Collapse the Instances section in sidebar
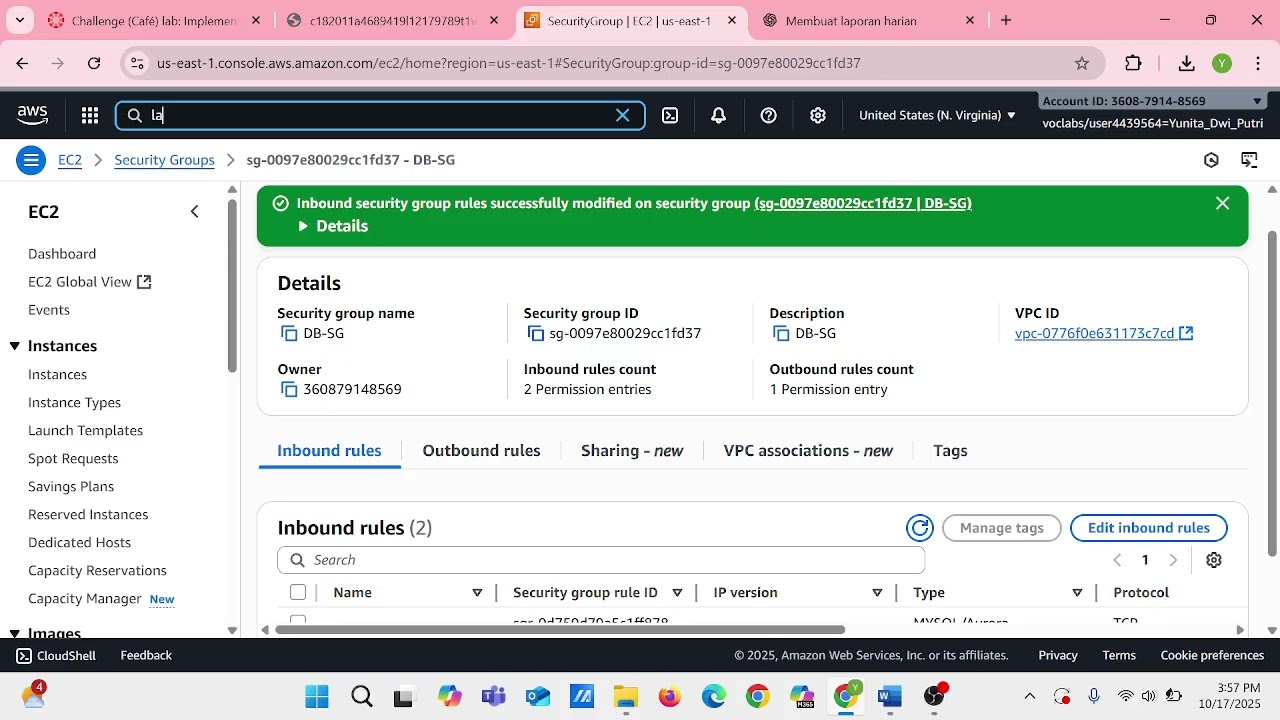 15,346
